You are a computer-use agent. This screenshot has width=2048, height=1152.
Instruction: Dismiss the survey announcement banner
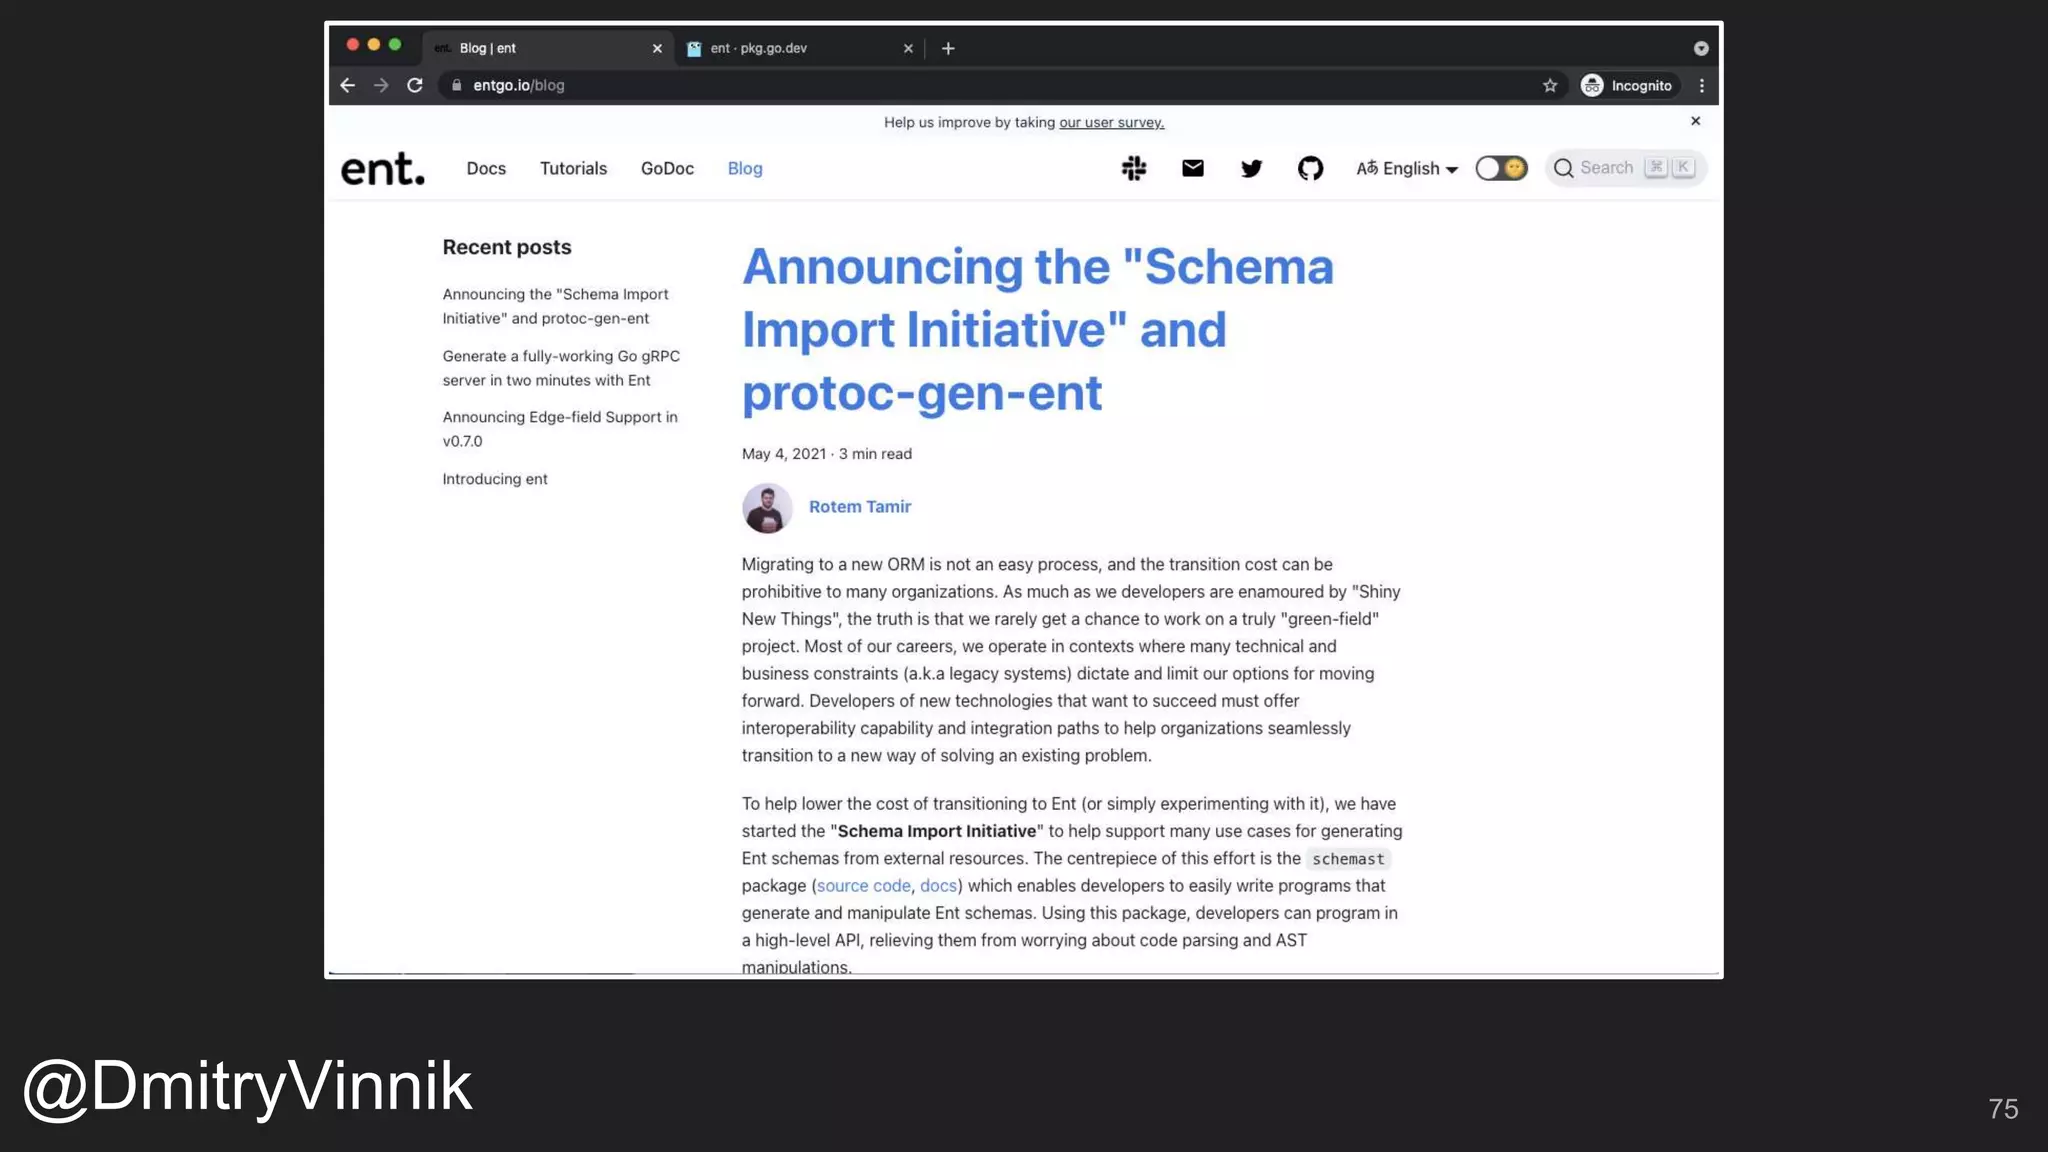(x=1695, y=121)
